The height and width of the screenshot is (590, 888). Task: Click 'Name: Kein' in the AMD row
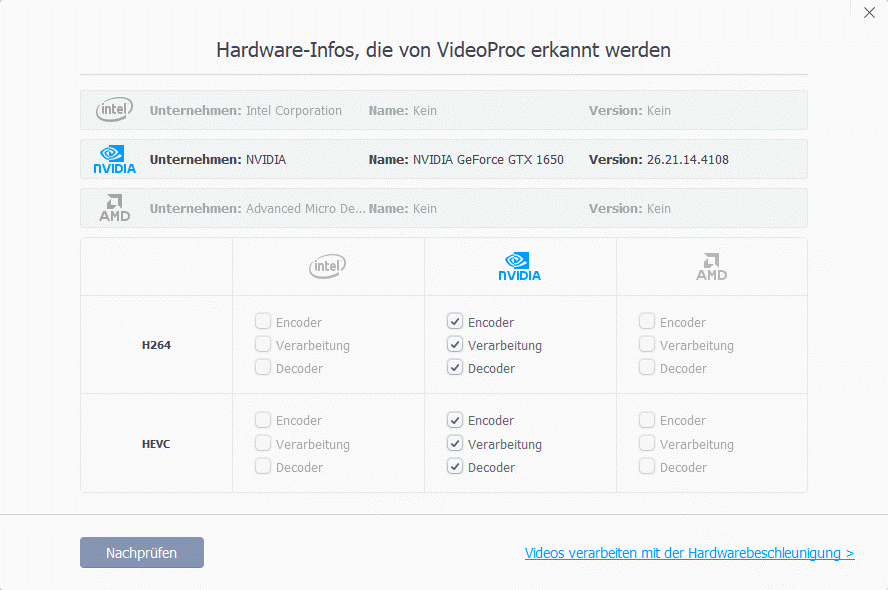[403, 208]
